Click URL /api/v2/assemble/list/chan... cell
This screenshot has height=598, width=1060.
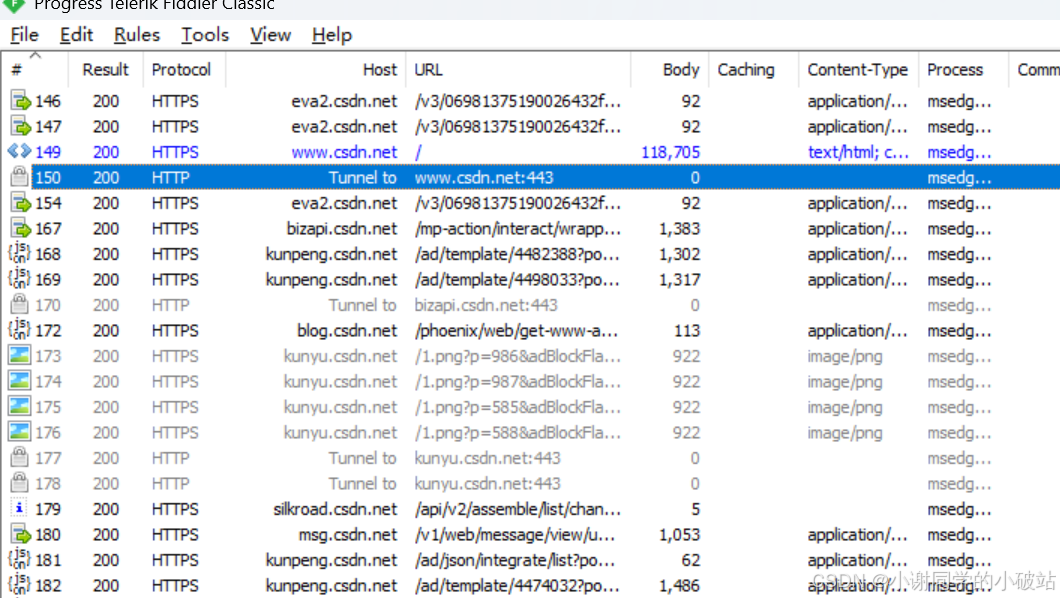point(518,509)
